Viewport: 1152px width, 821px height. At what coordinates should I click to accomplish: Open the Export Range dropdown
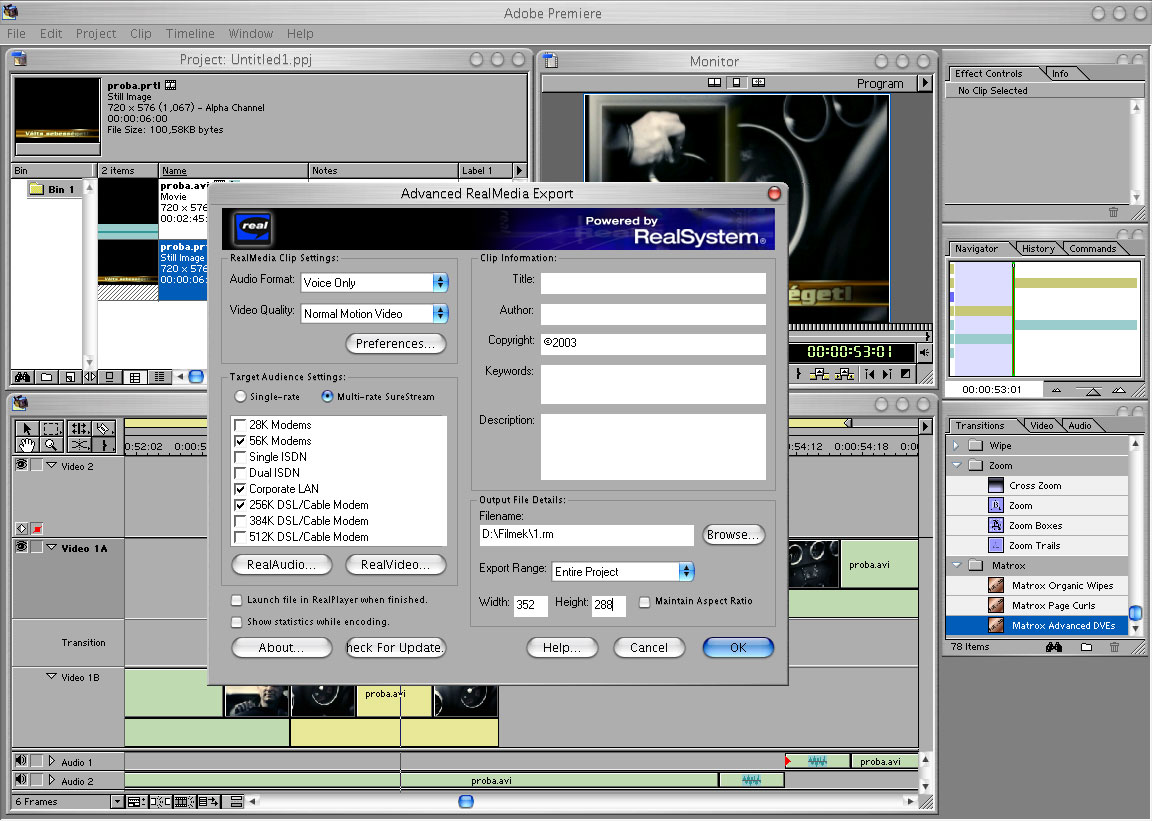623,572
